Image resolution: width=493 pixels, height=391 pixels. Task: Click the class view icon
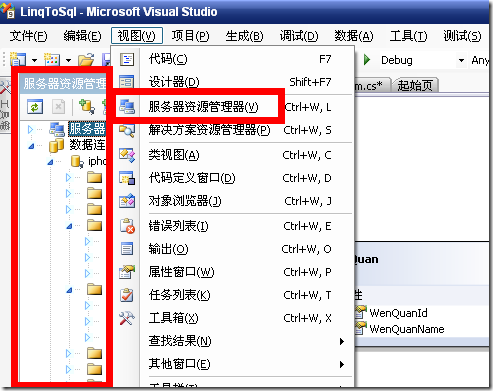127,155
